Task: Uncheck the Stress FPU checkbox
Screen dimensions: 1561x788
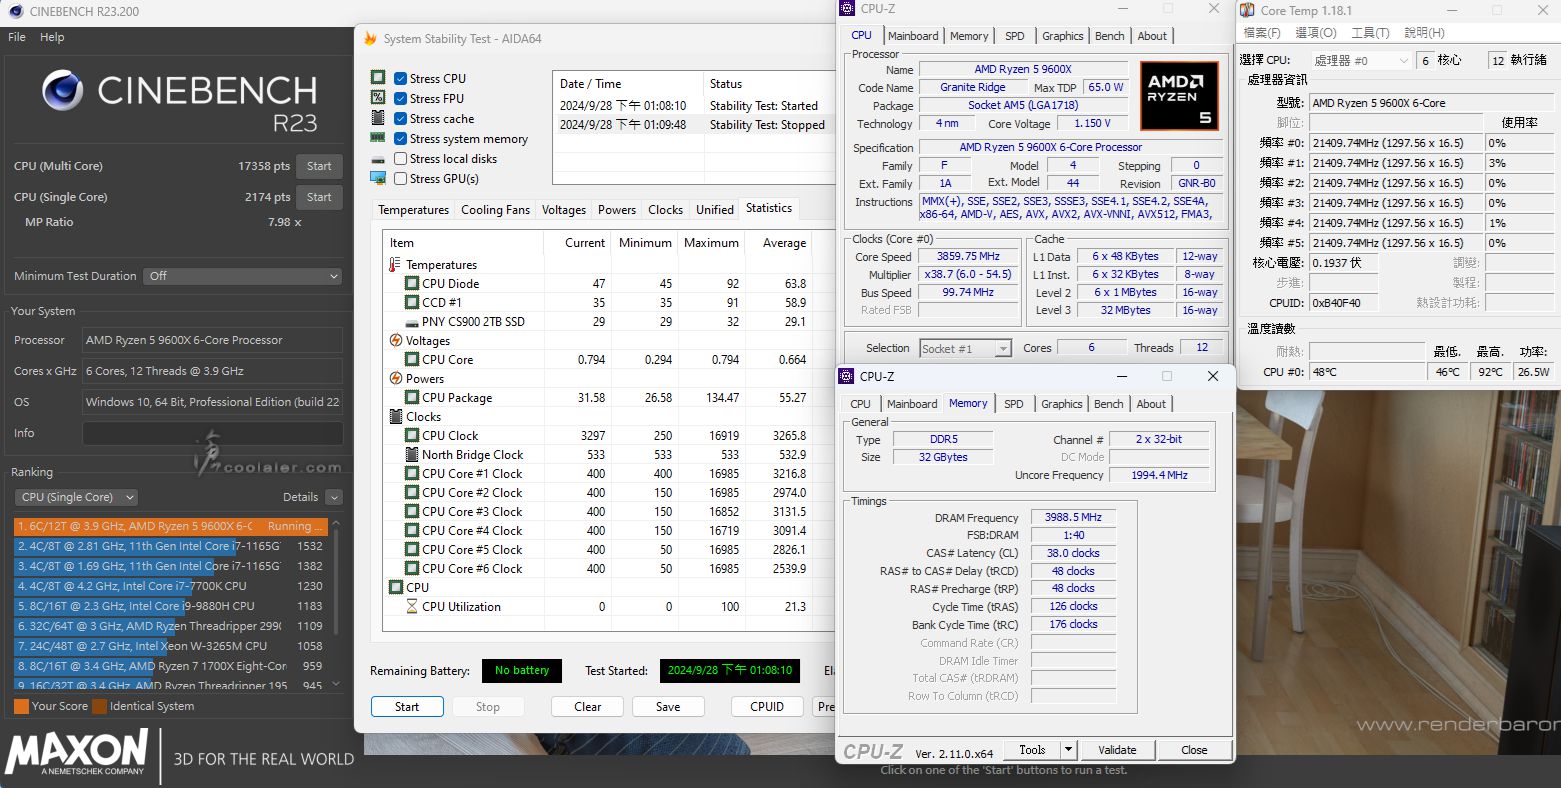Action: tap(400, 99)
